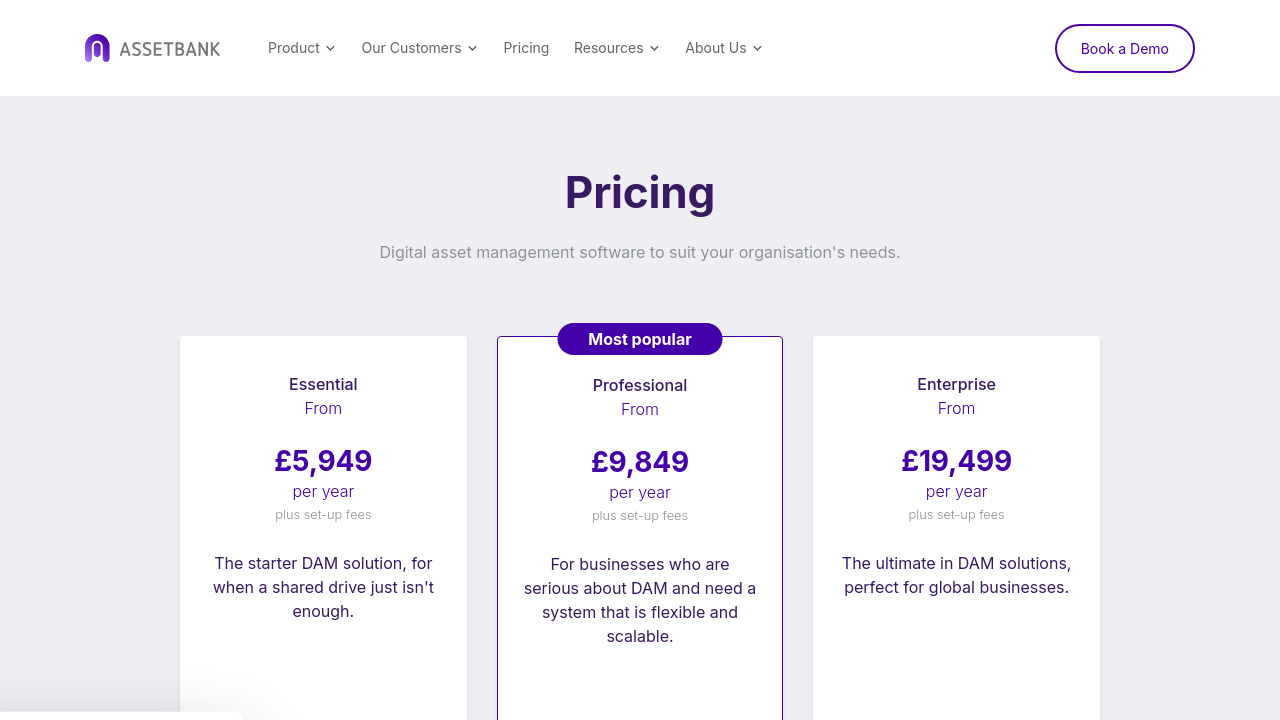Click the ASSETBANK wordmark text

[x=169, y=49]
